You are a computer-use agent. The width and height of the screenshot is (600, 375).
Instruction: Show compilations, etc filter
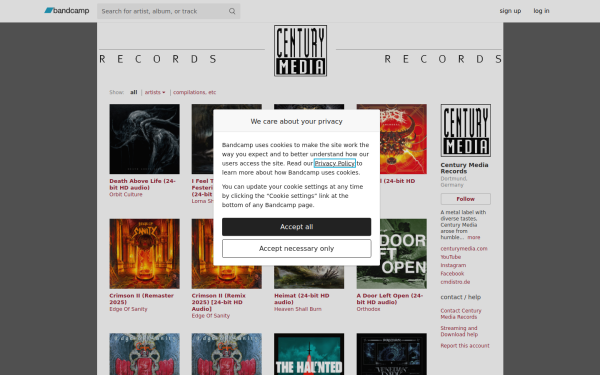point(194,92)
